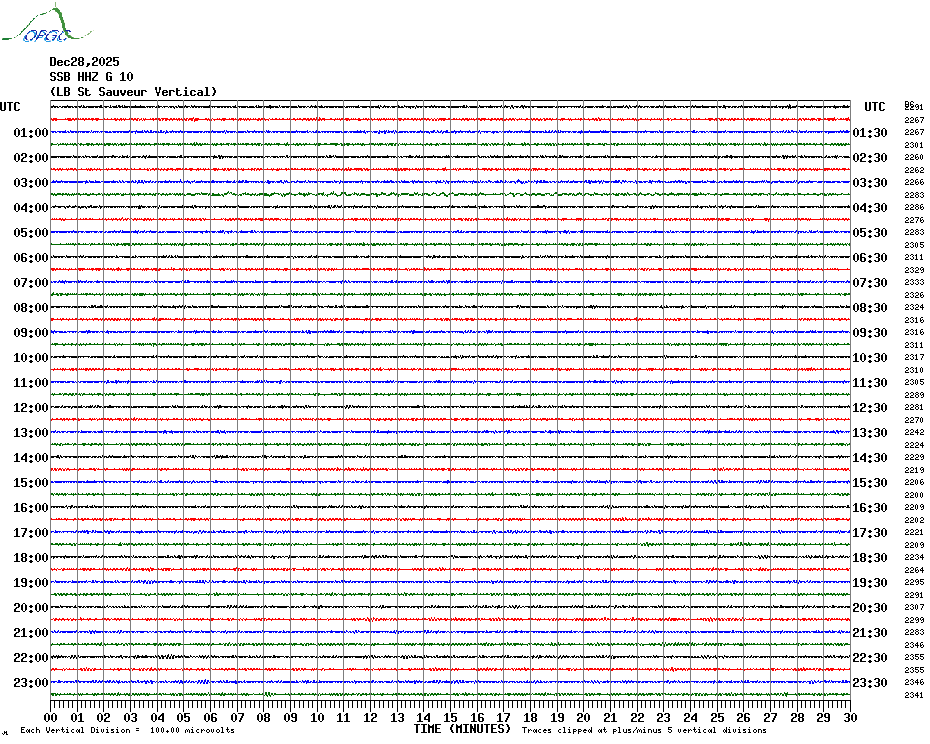Click the 20:30 right-side time label
The width and height of the screenshot is (930, 744).
pos(870,608)
